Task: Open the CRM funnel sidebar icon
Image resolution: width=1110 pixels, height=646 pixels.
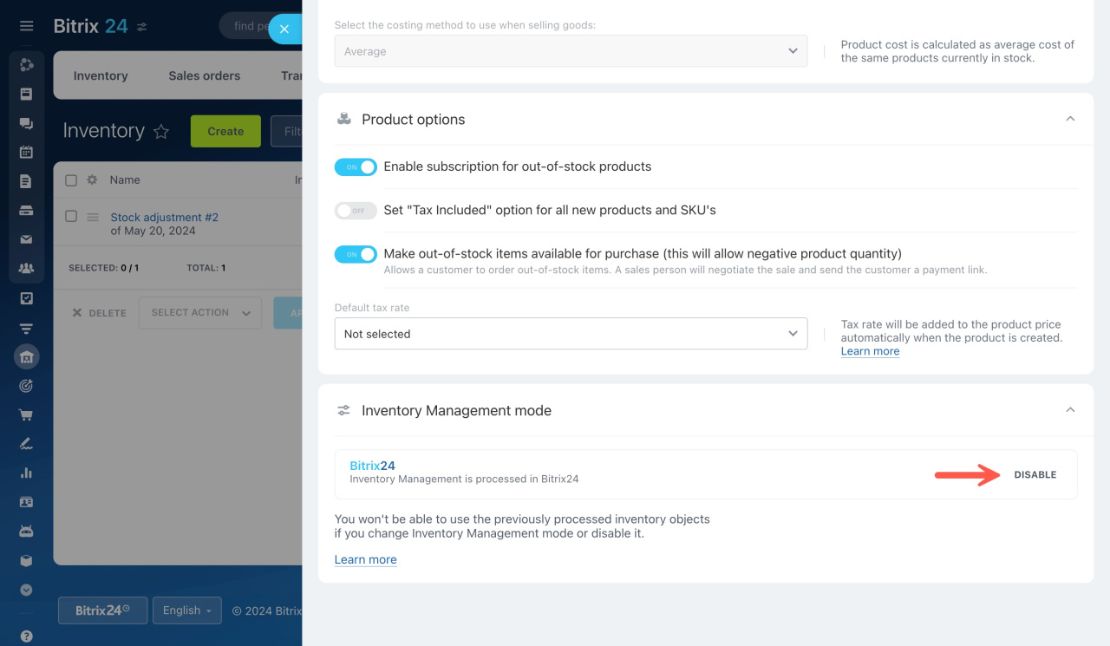Action: tap(26, 328)
